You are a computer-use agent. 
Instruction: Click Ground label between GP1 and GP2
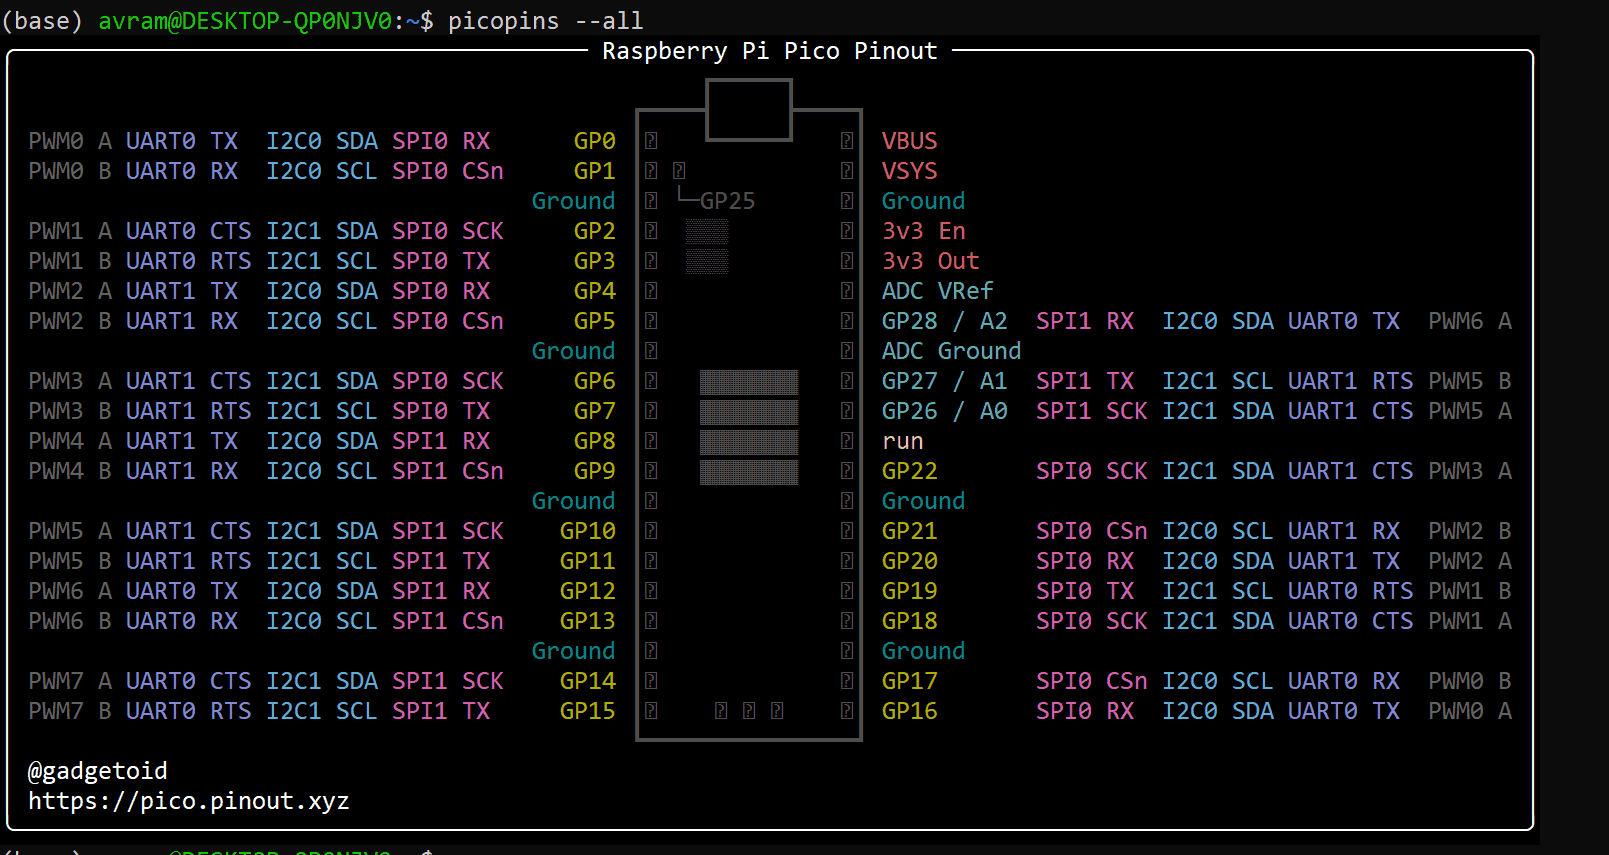(574, 201)
